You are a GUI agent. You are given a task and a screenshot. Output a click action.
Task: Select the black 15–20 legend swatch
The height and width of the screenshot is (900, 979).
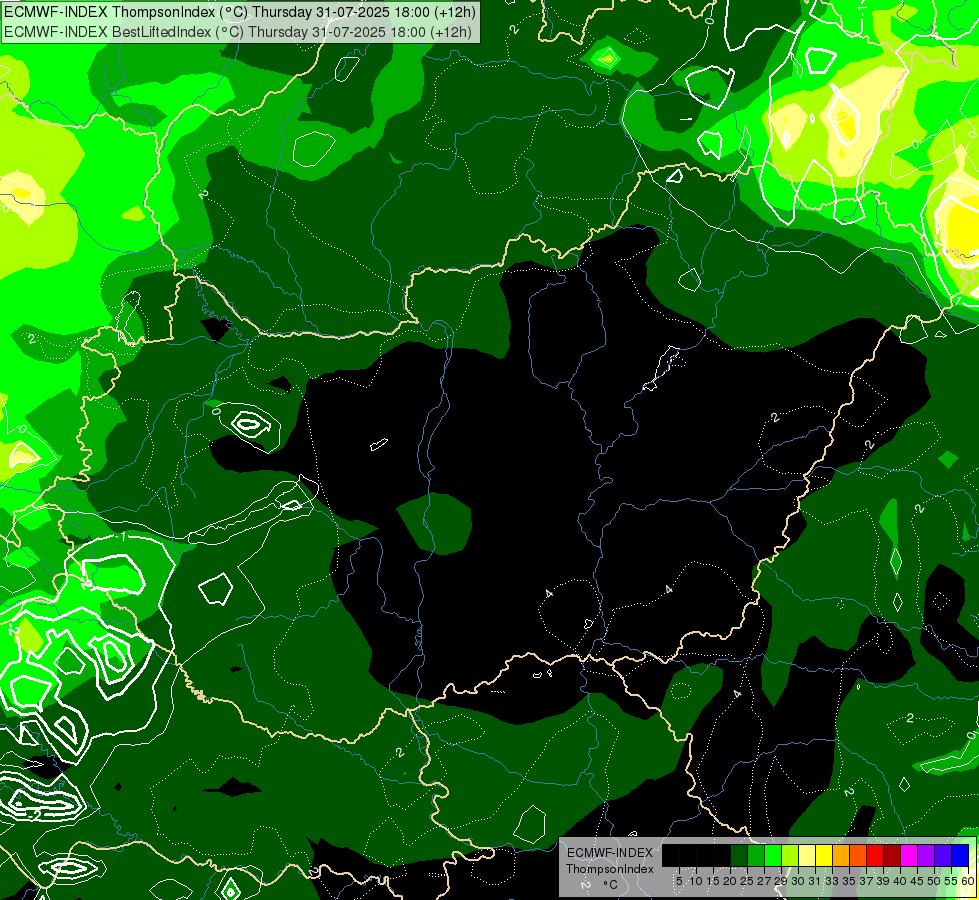pos(722,855)
